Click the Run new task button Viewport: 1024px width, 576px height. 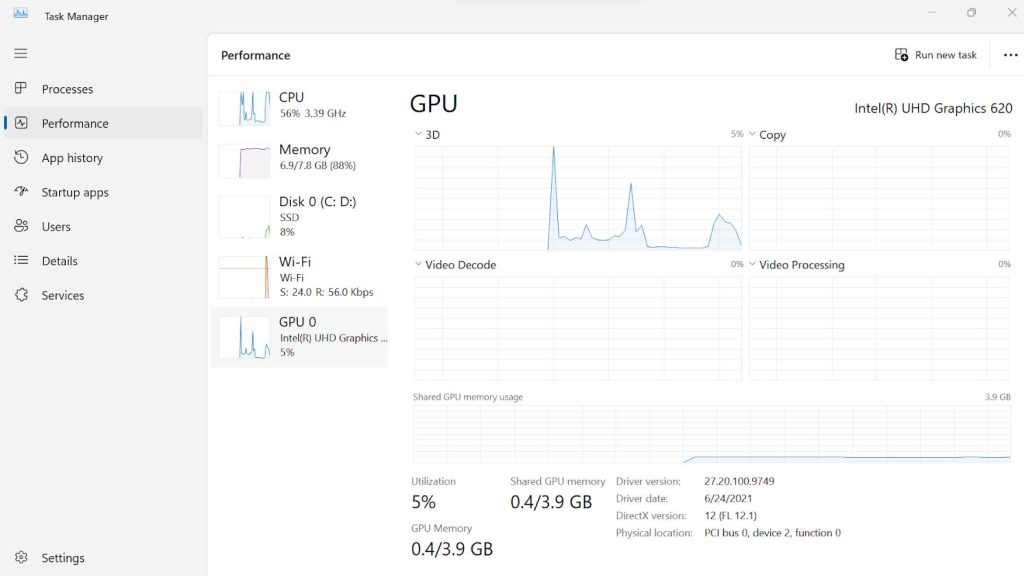click(935, 55)
